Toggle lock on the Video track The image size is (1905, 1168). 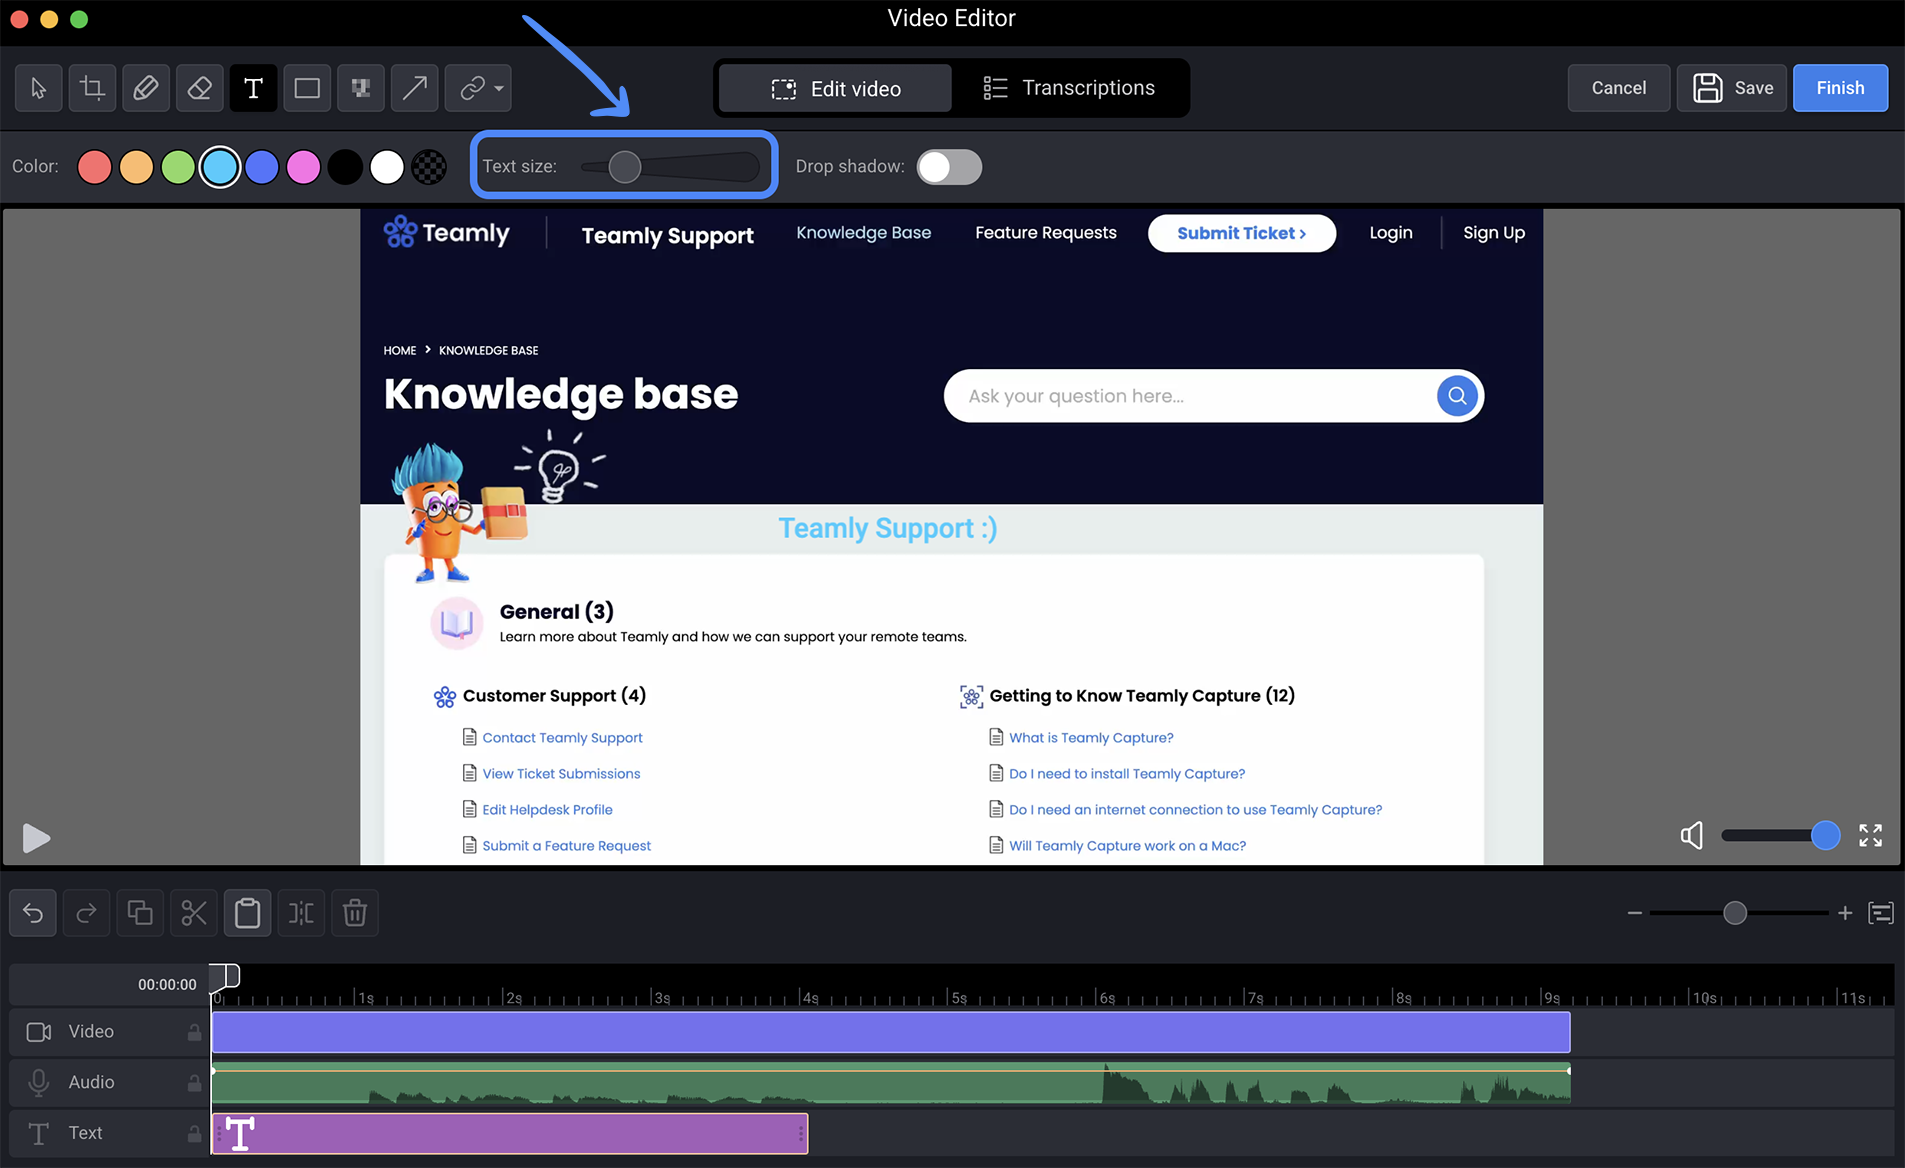pyautogui.click(x=194, y=1032)
